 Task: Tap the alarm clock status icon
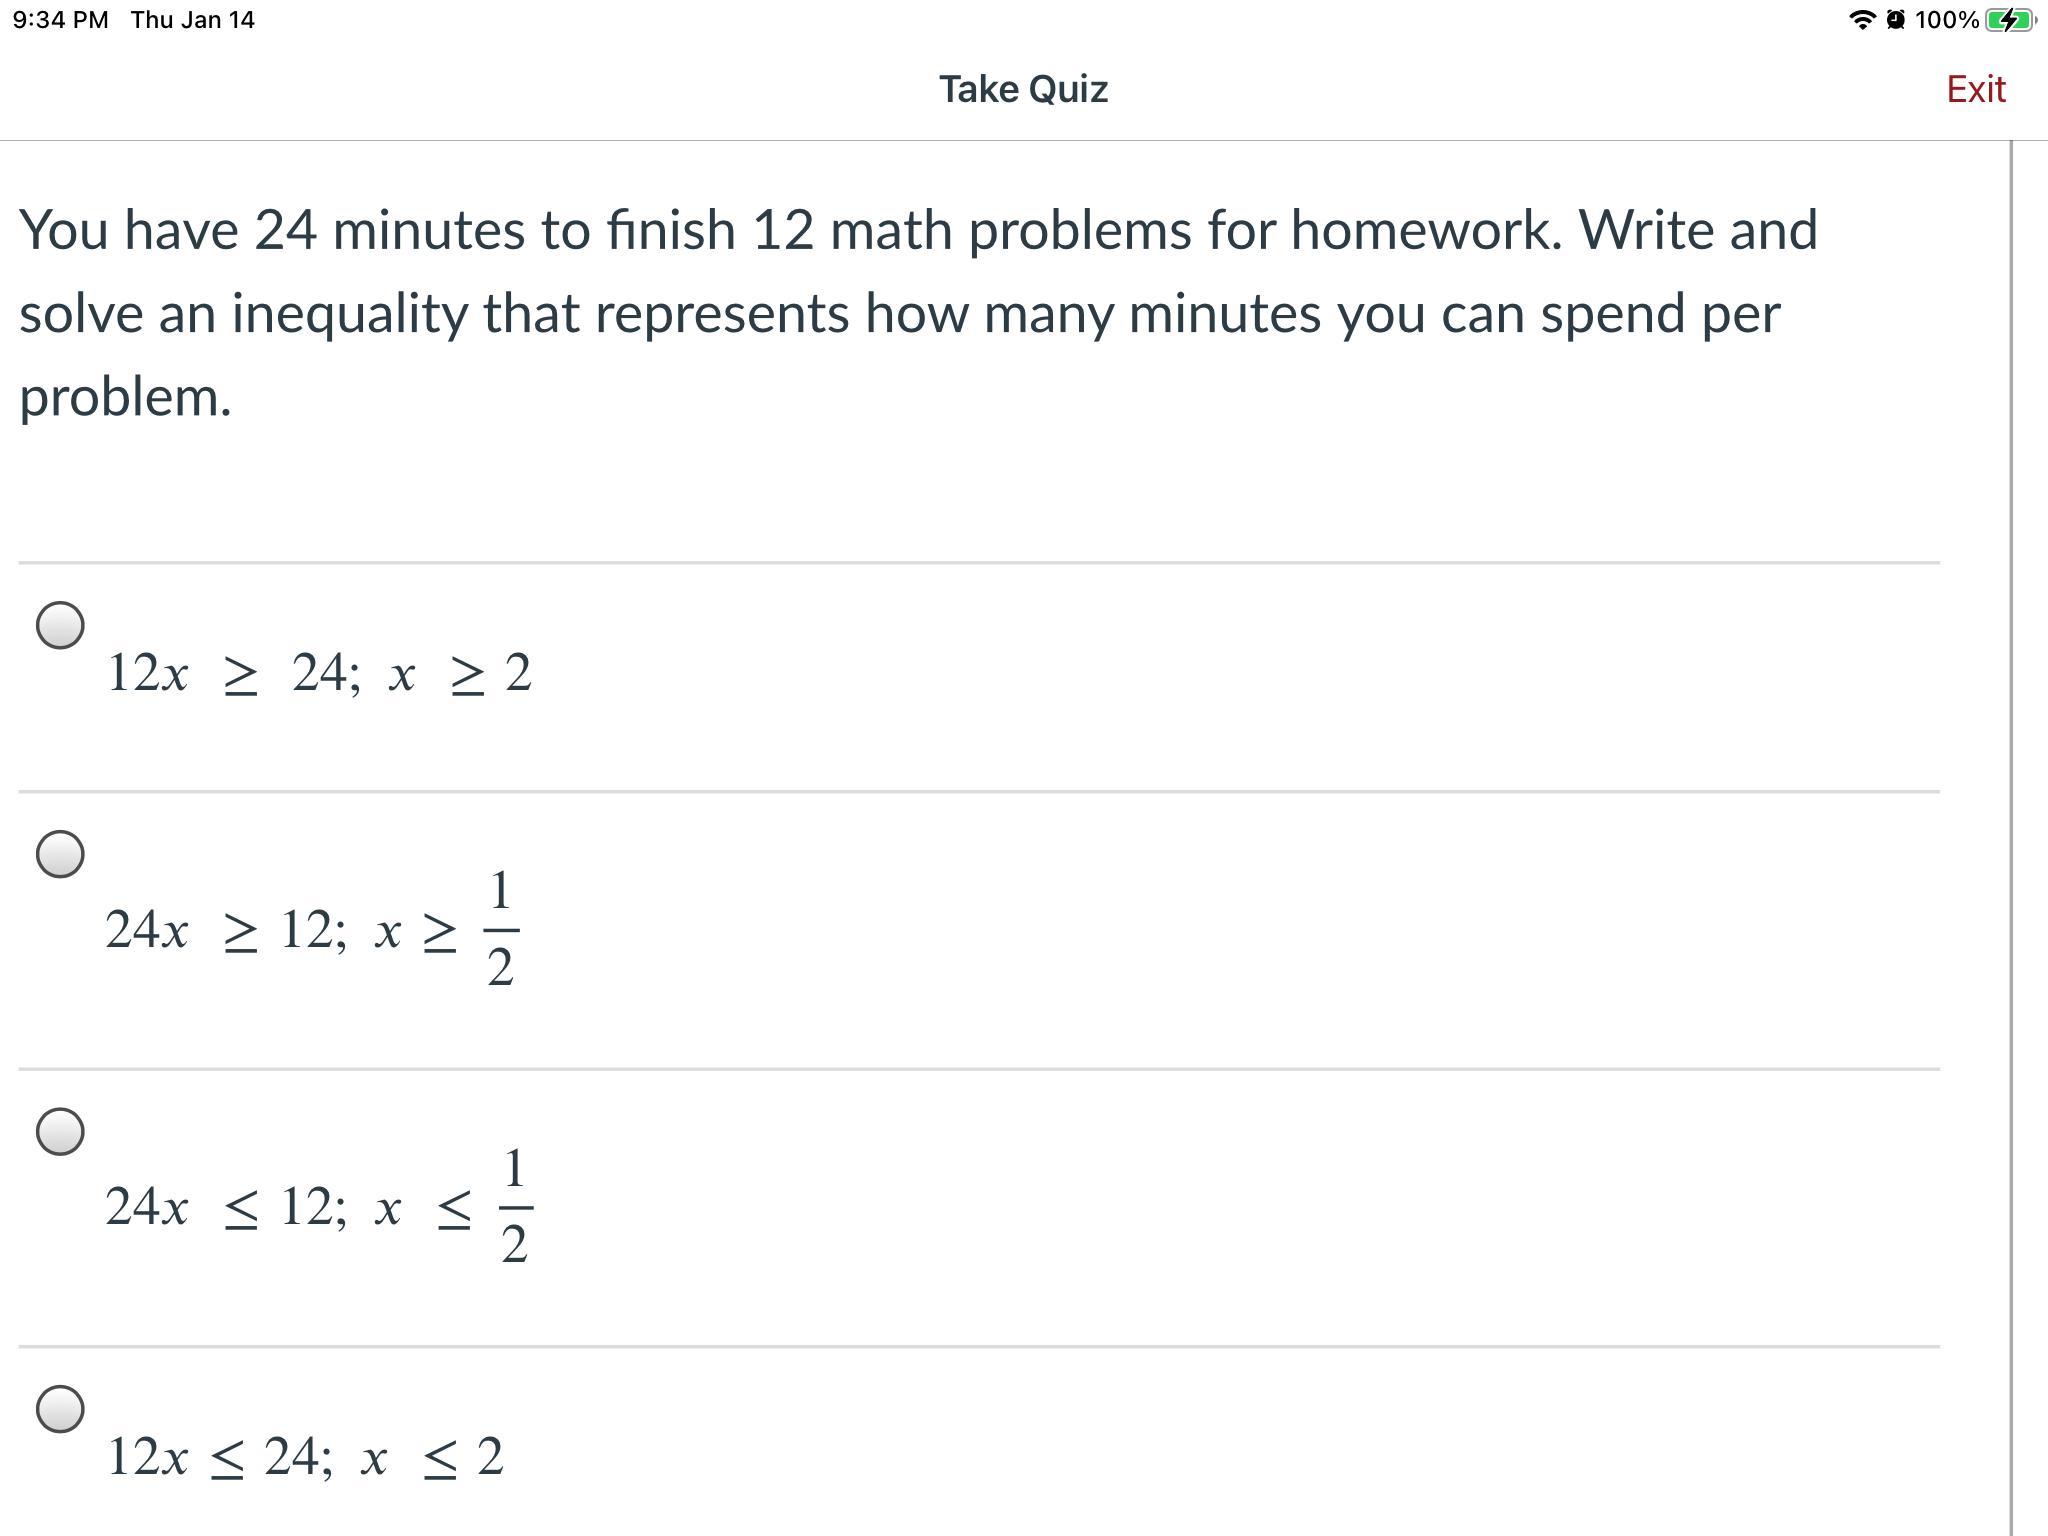[x=1894, y=20]
